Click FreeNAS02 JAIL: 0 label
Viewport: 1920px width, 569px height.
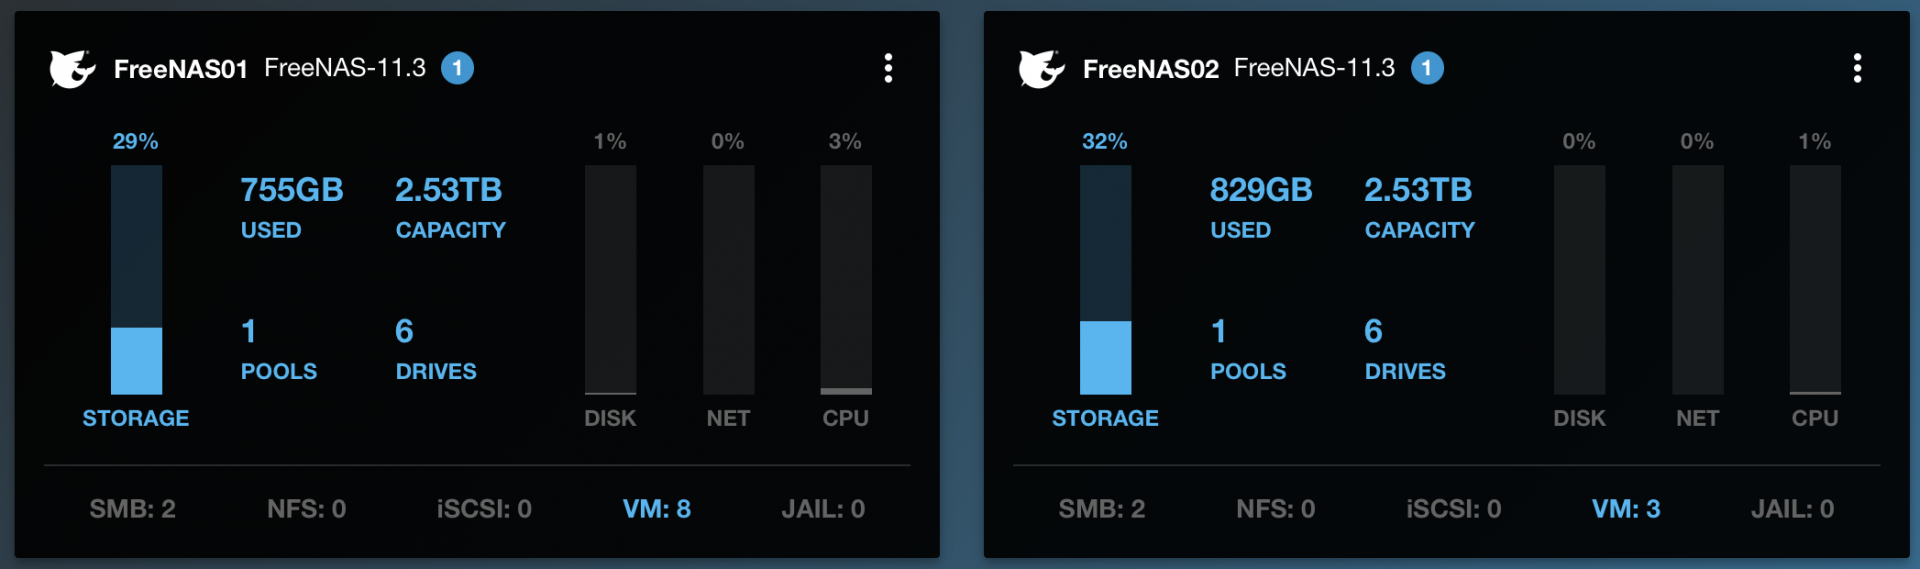click(x=1792, y=509)
